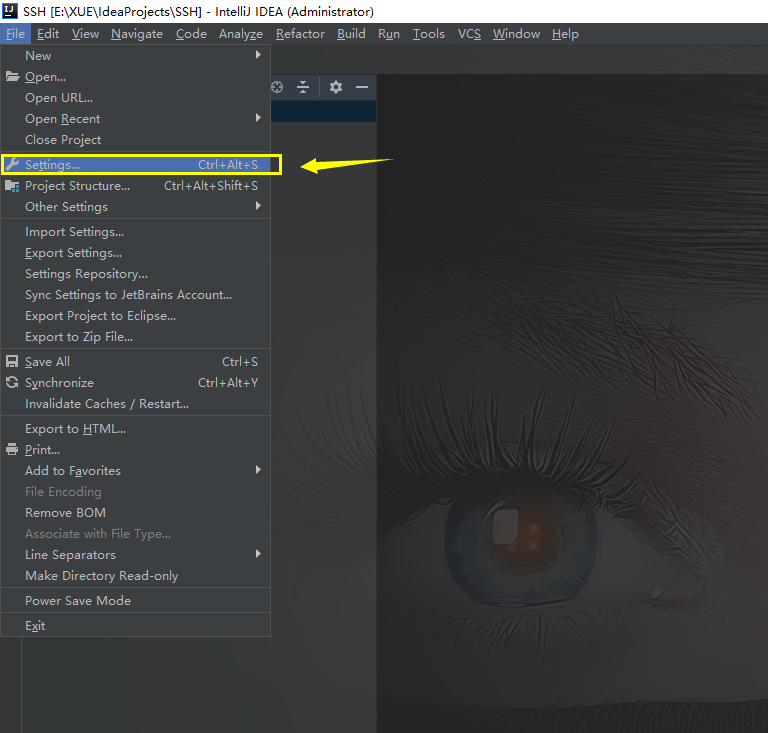Screen dimensions: 768x733
Task: Click the floppy disk Save All icon
Action: click(12, 361)
